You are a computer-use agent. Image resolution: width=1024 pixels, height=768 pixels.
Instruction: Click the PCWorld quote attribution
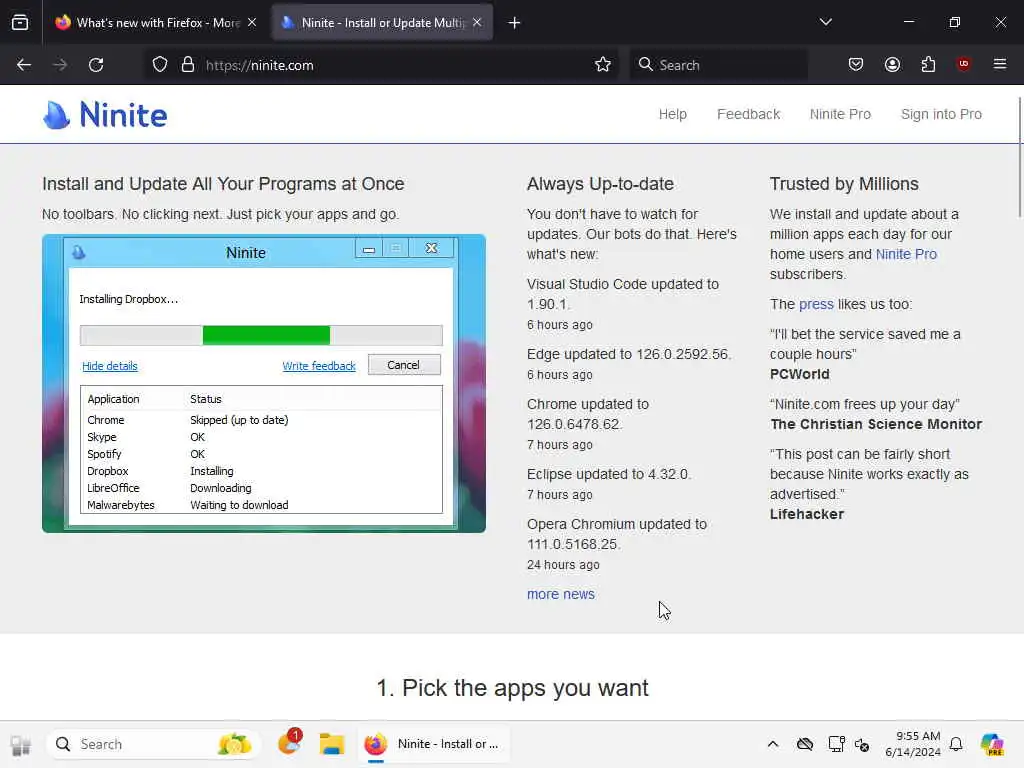(799, 374)
